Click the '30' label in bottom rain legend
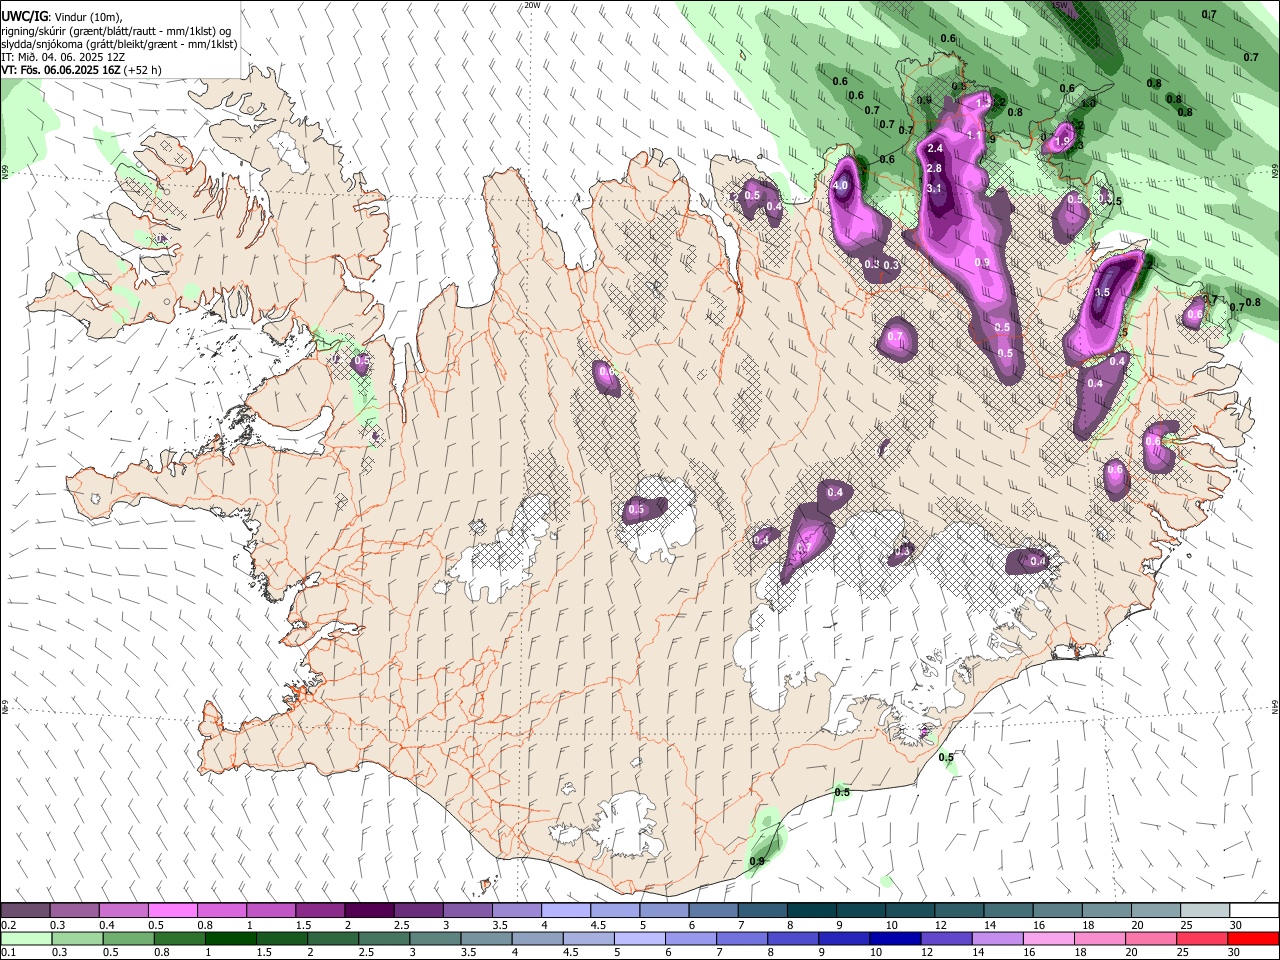This screenshot has height=960, width=1280. tap(1236, 953)
